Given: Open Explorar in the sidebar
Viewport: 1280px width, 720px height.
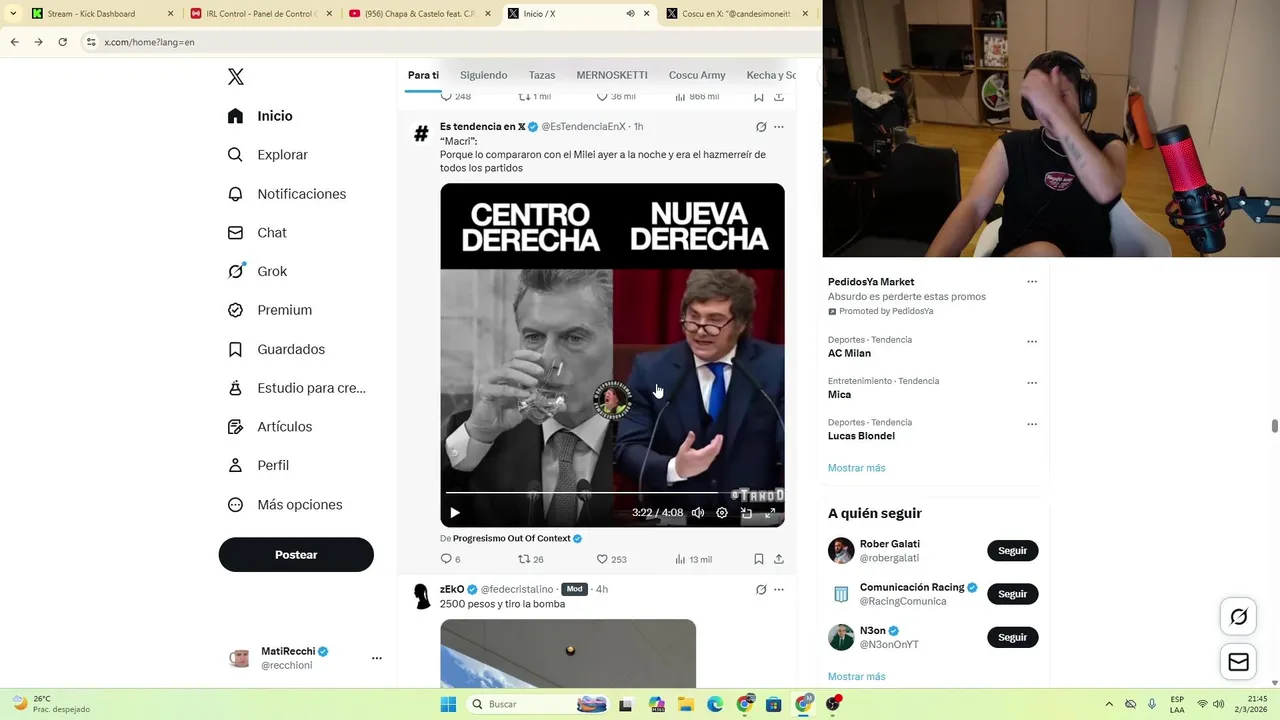Looking at the screenshot, I should point(267,155).
